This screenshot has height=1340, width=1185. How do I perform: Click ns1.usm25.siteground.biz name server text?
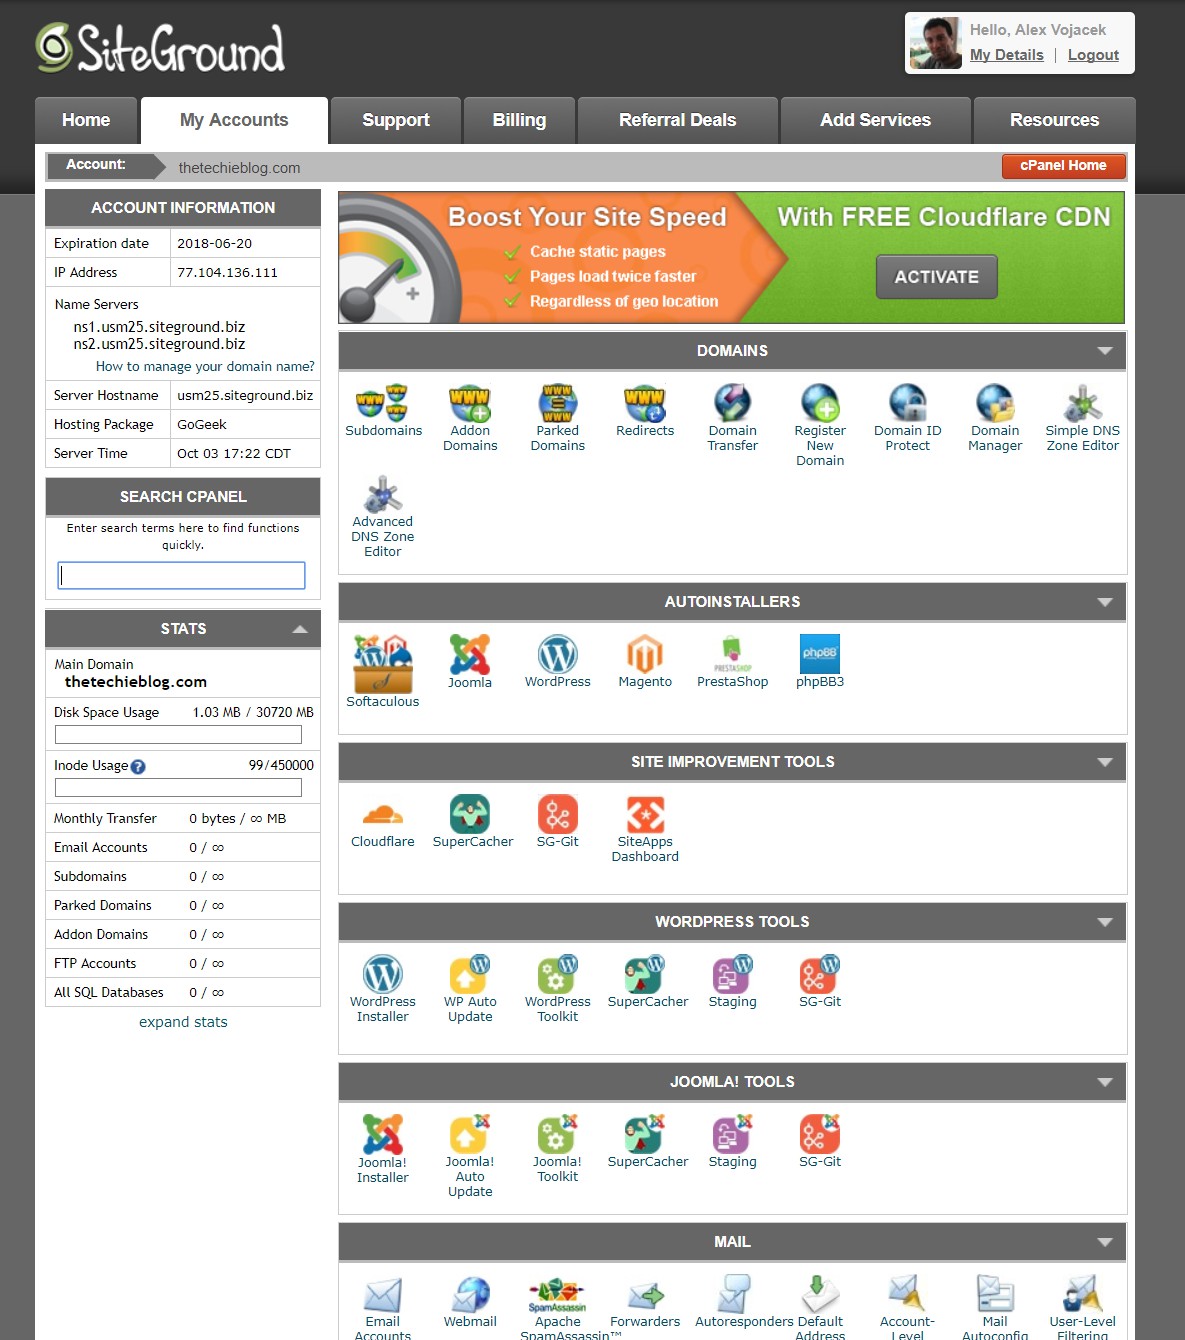click(x=159, y=327)
